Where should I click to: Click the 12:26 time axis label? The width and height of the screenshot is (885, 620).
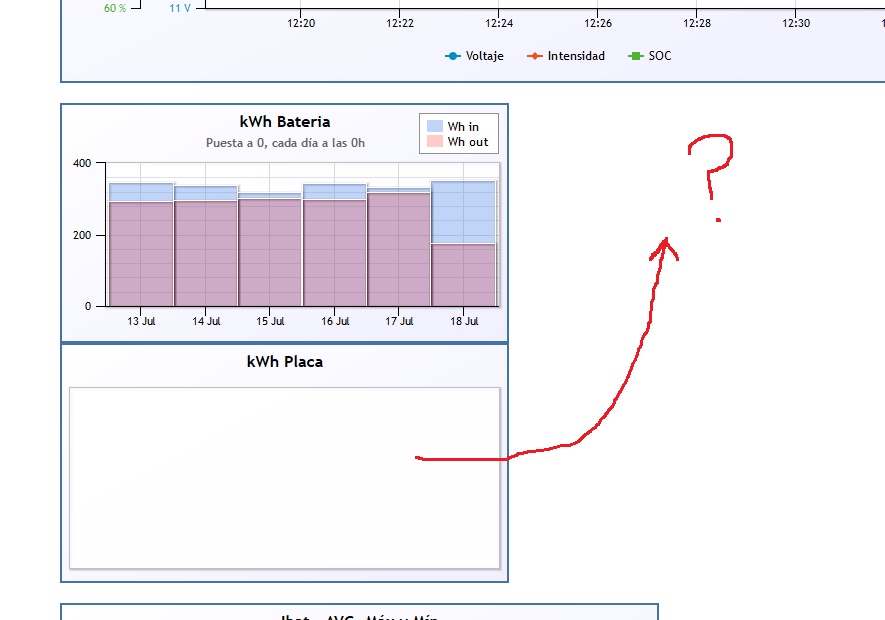(x=598, y=23)
